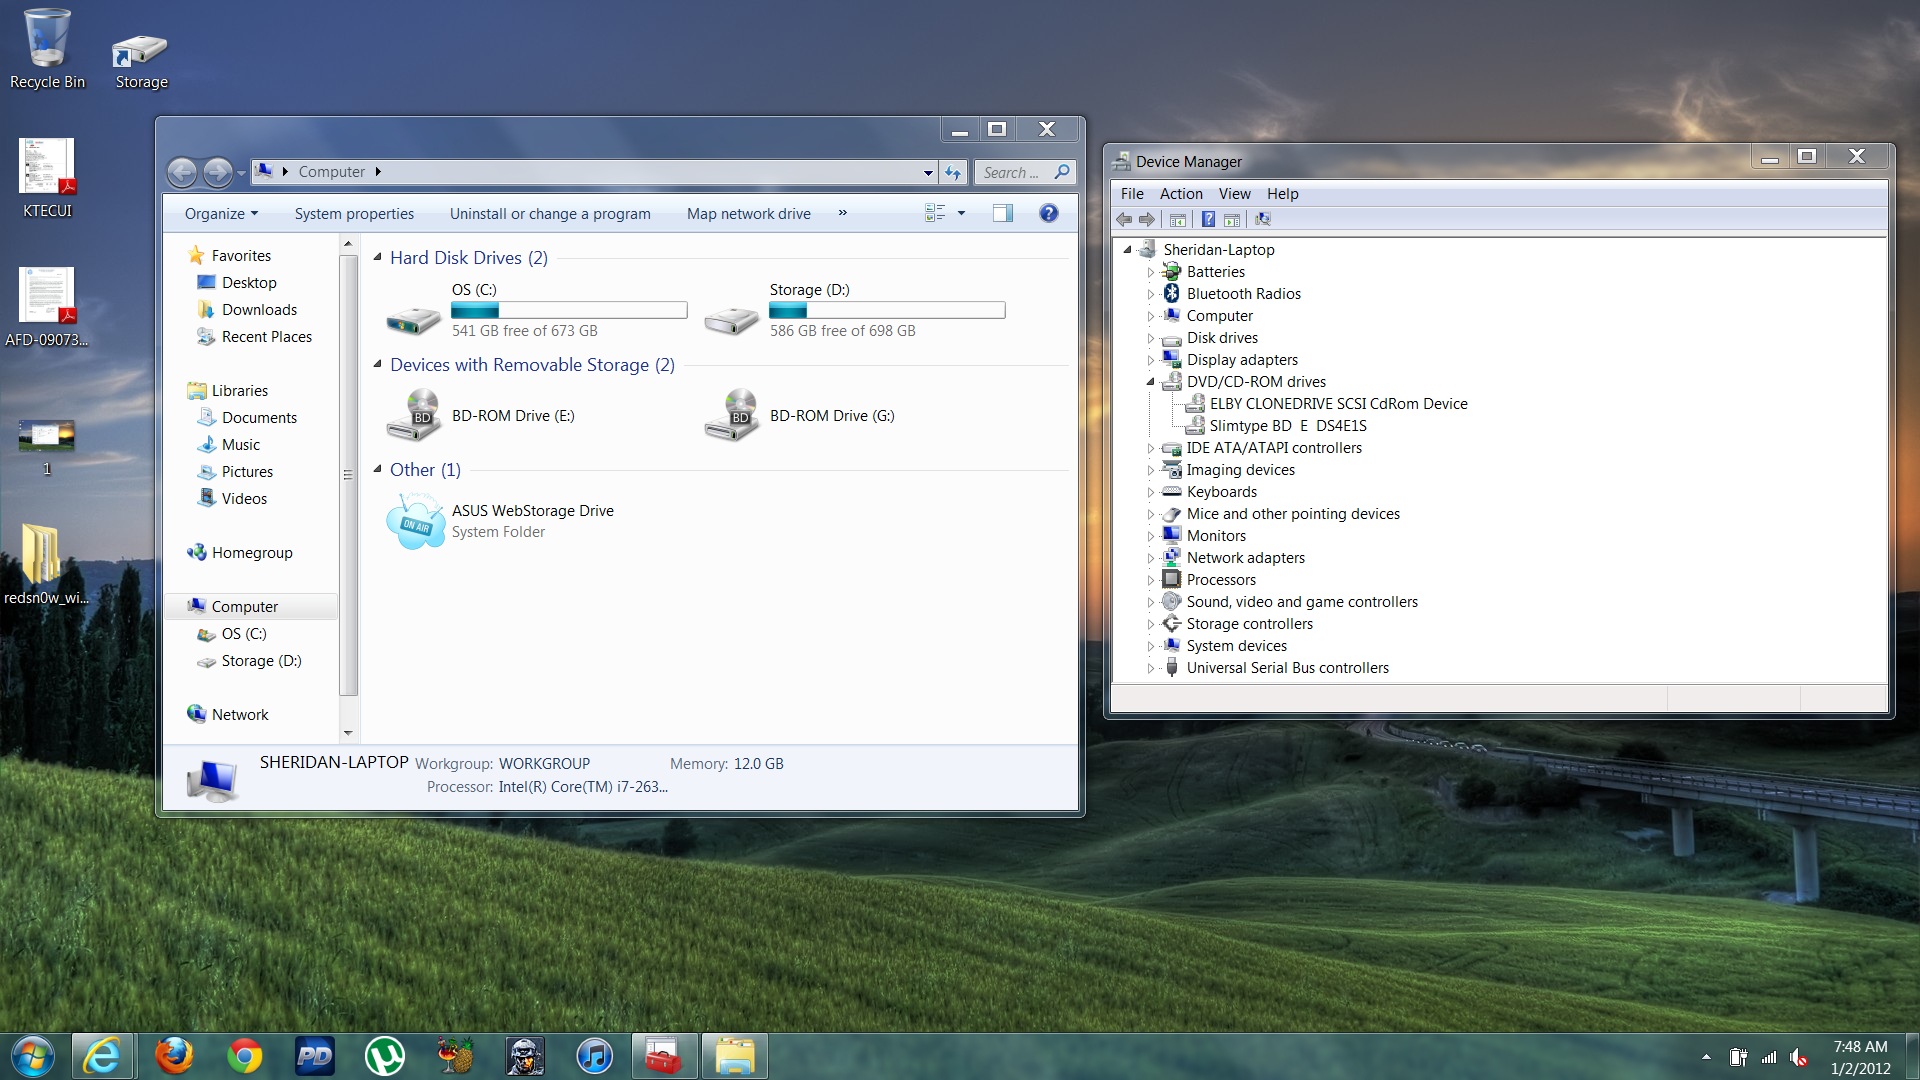Screen dimensions: 1920x1080
Task: Collapse the DVD/CD-ROM drives node
Action: click(x=1150, y=382)
